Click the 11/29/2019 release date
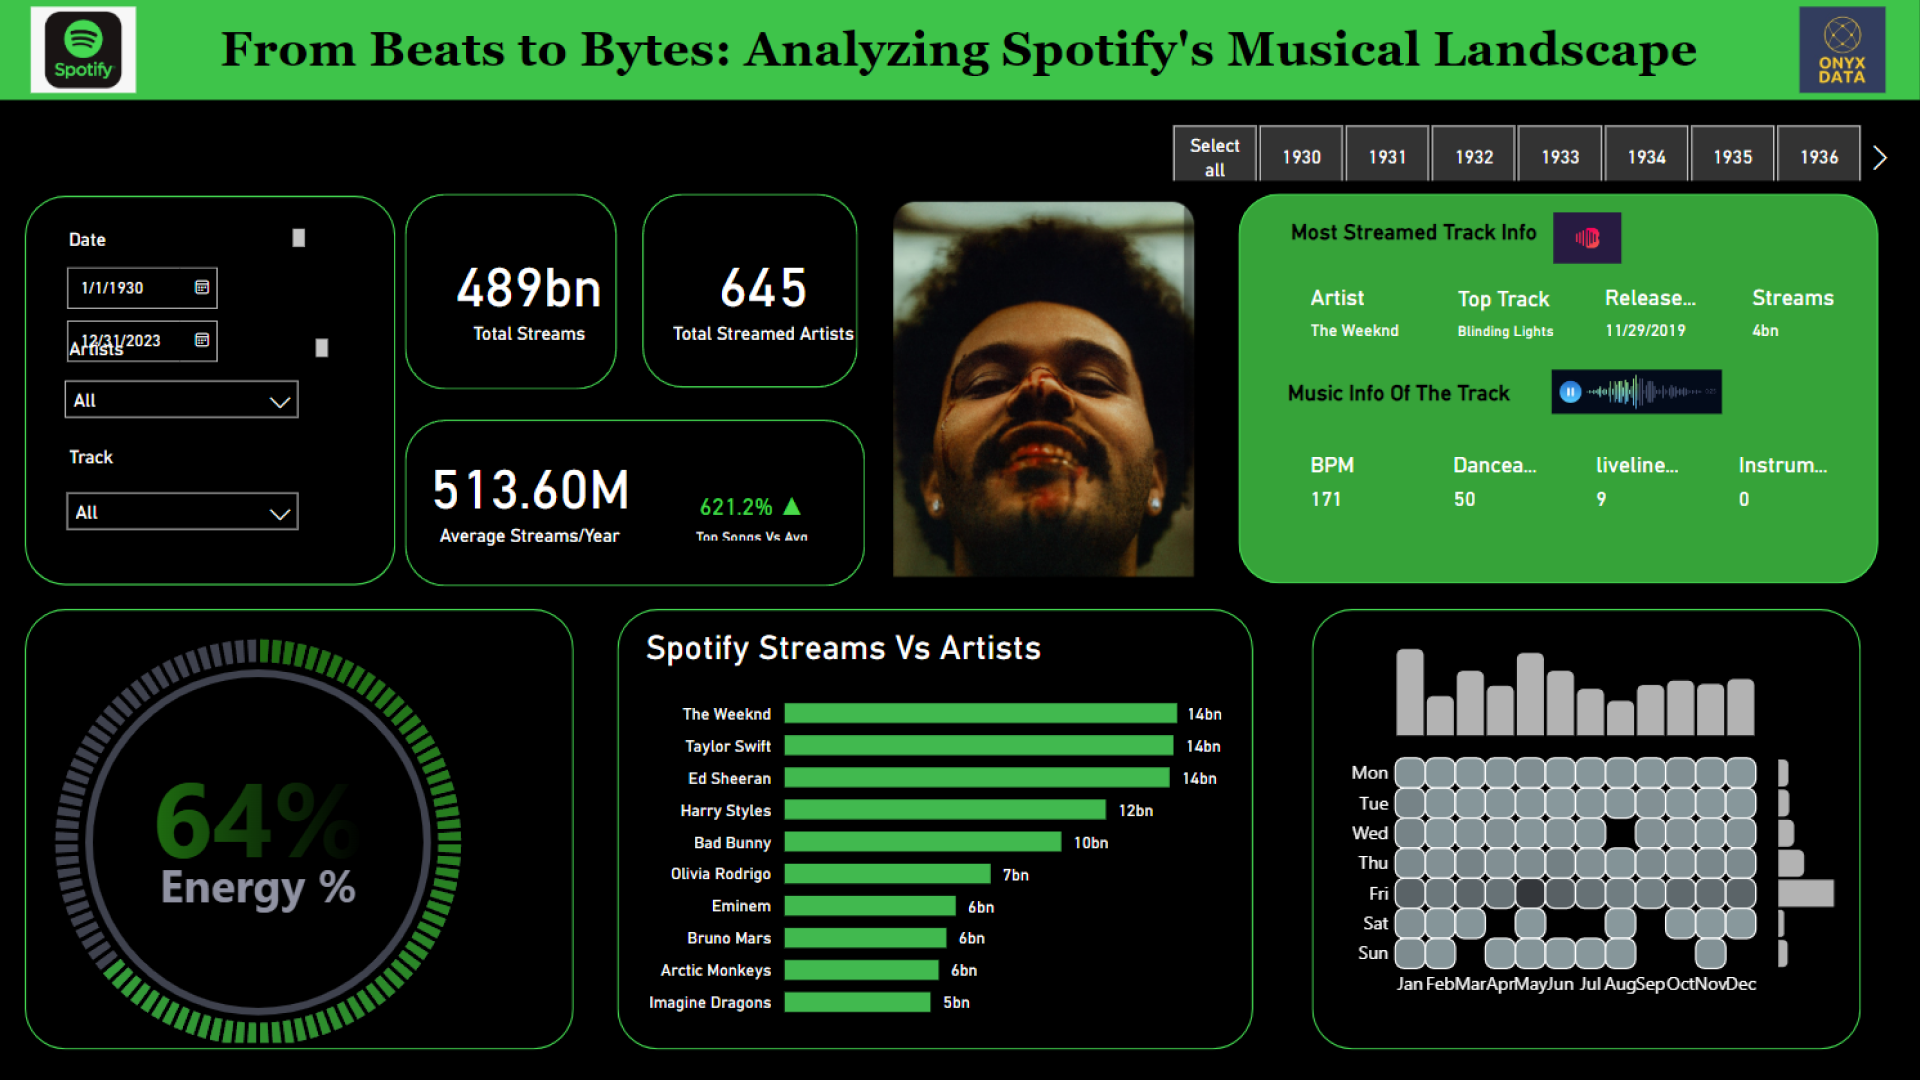The width and height of the screenshot is (1920, 1080). [x=1645, y=330]
